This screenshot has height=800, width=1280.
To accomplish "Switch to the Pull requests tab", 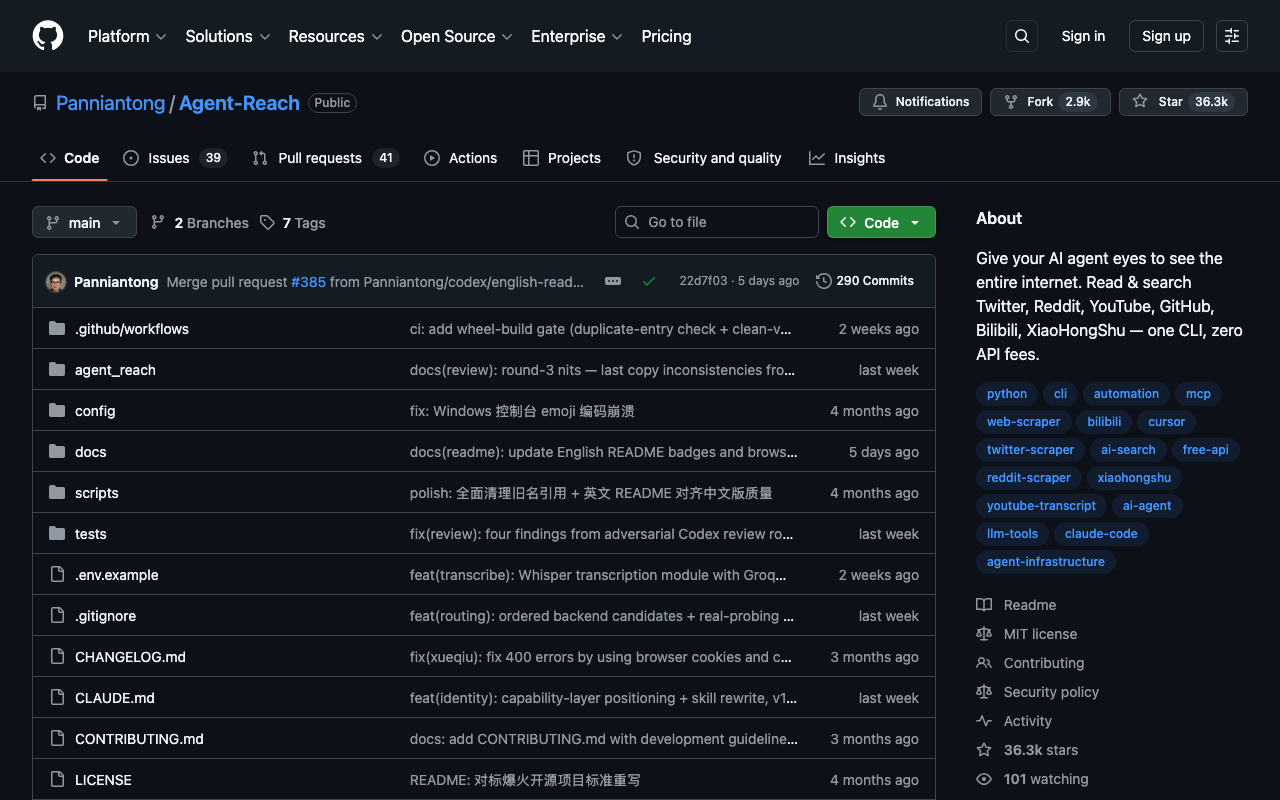I will click(x=325, y=158).
